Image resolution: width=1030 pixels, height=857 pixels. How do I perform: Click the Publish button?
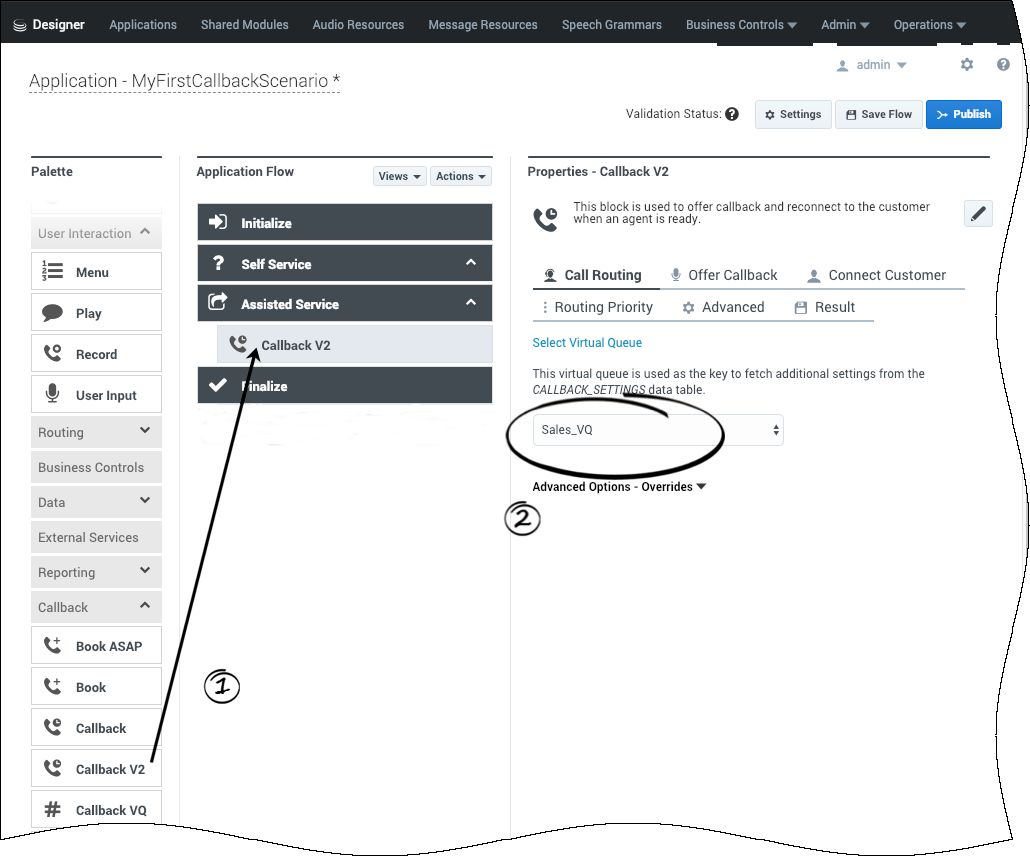(963, 114)
